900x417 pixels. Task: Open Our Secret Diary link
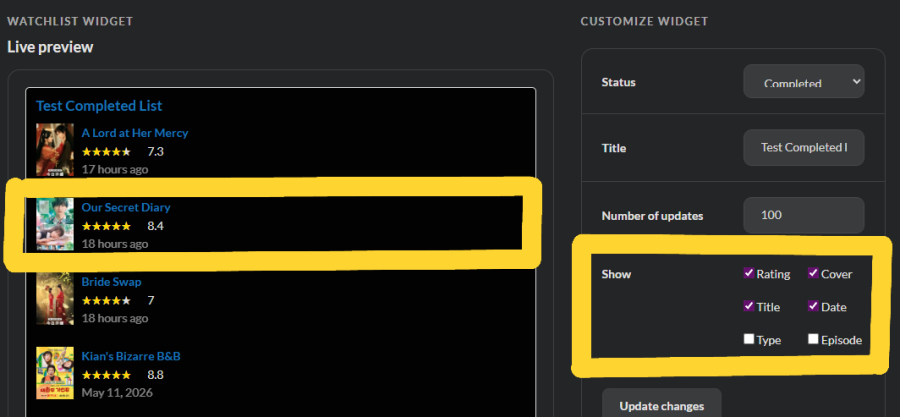click(126, 207)
